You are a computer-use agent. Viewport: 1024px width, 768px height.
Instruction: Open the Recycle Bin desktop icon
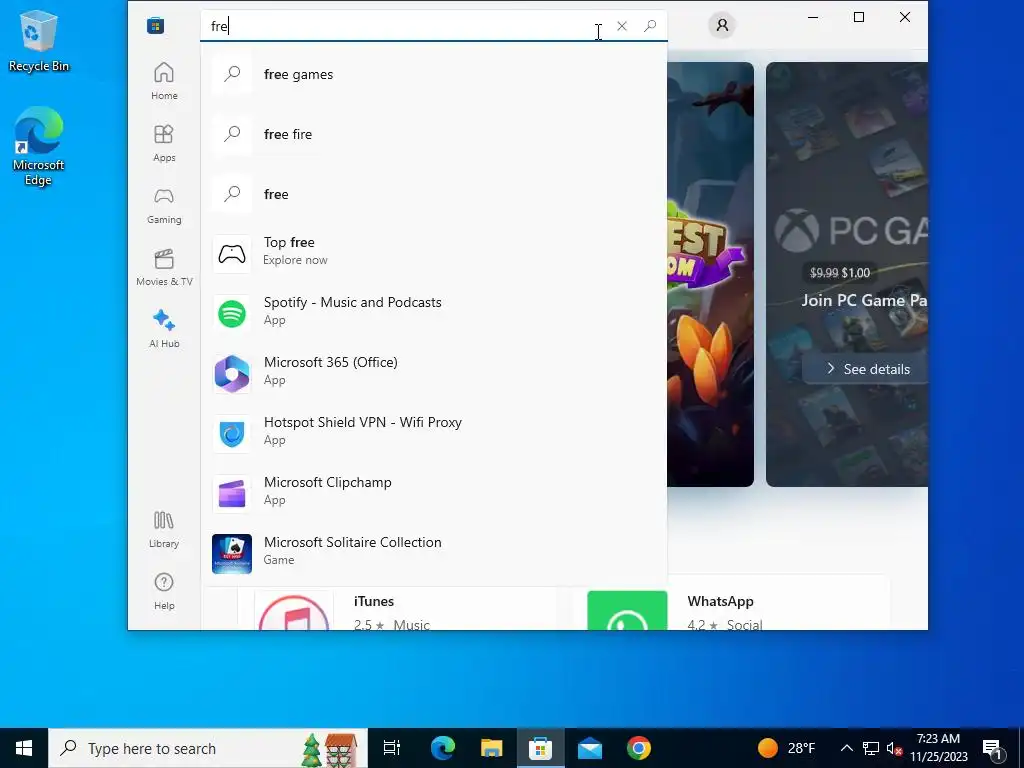[x=38, y=40]
